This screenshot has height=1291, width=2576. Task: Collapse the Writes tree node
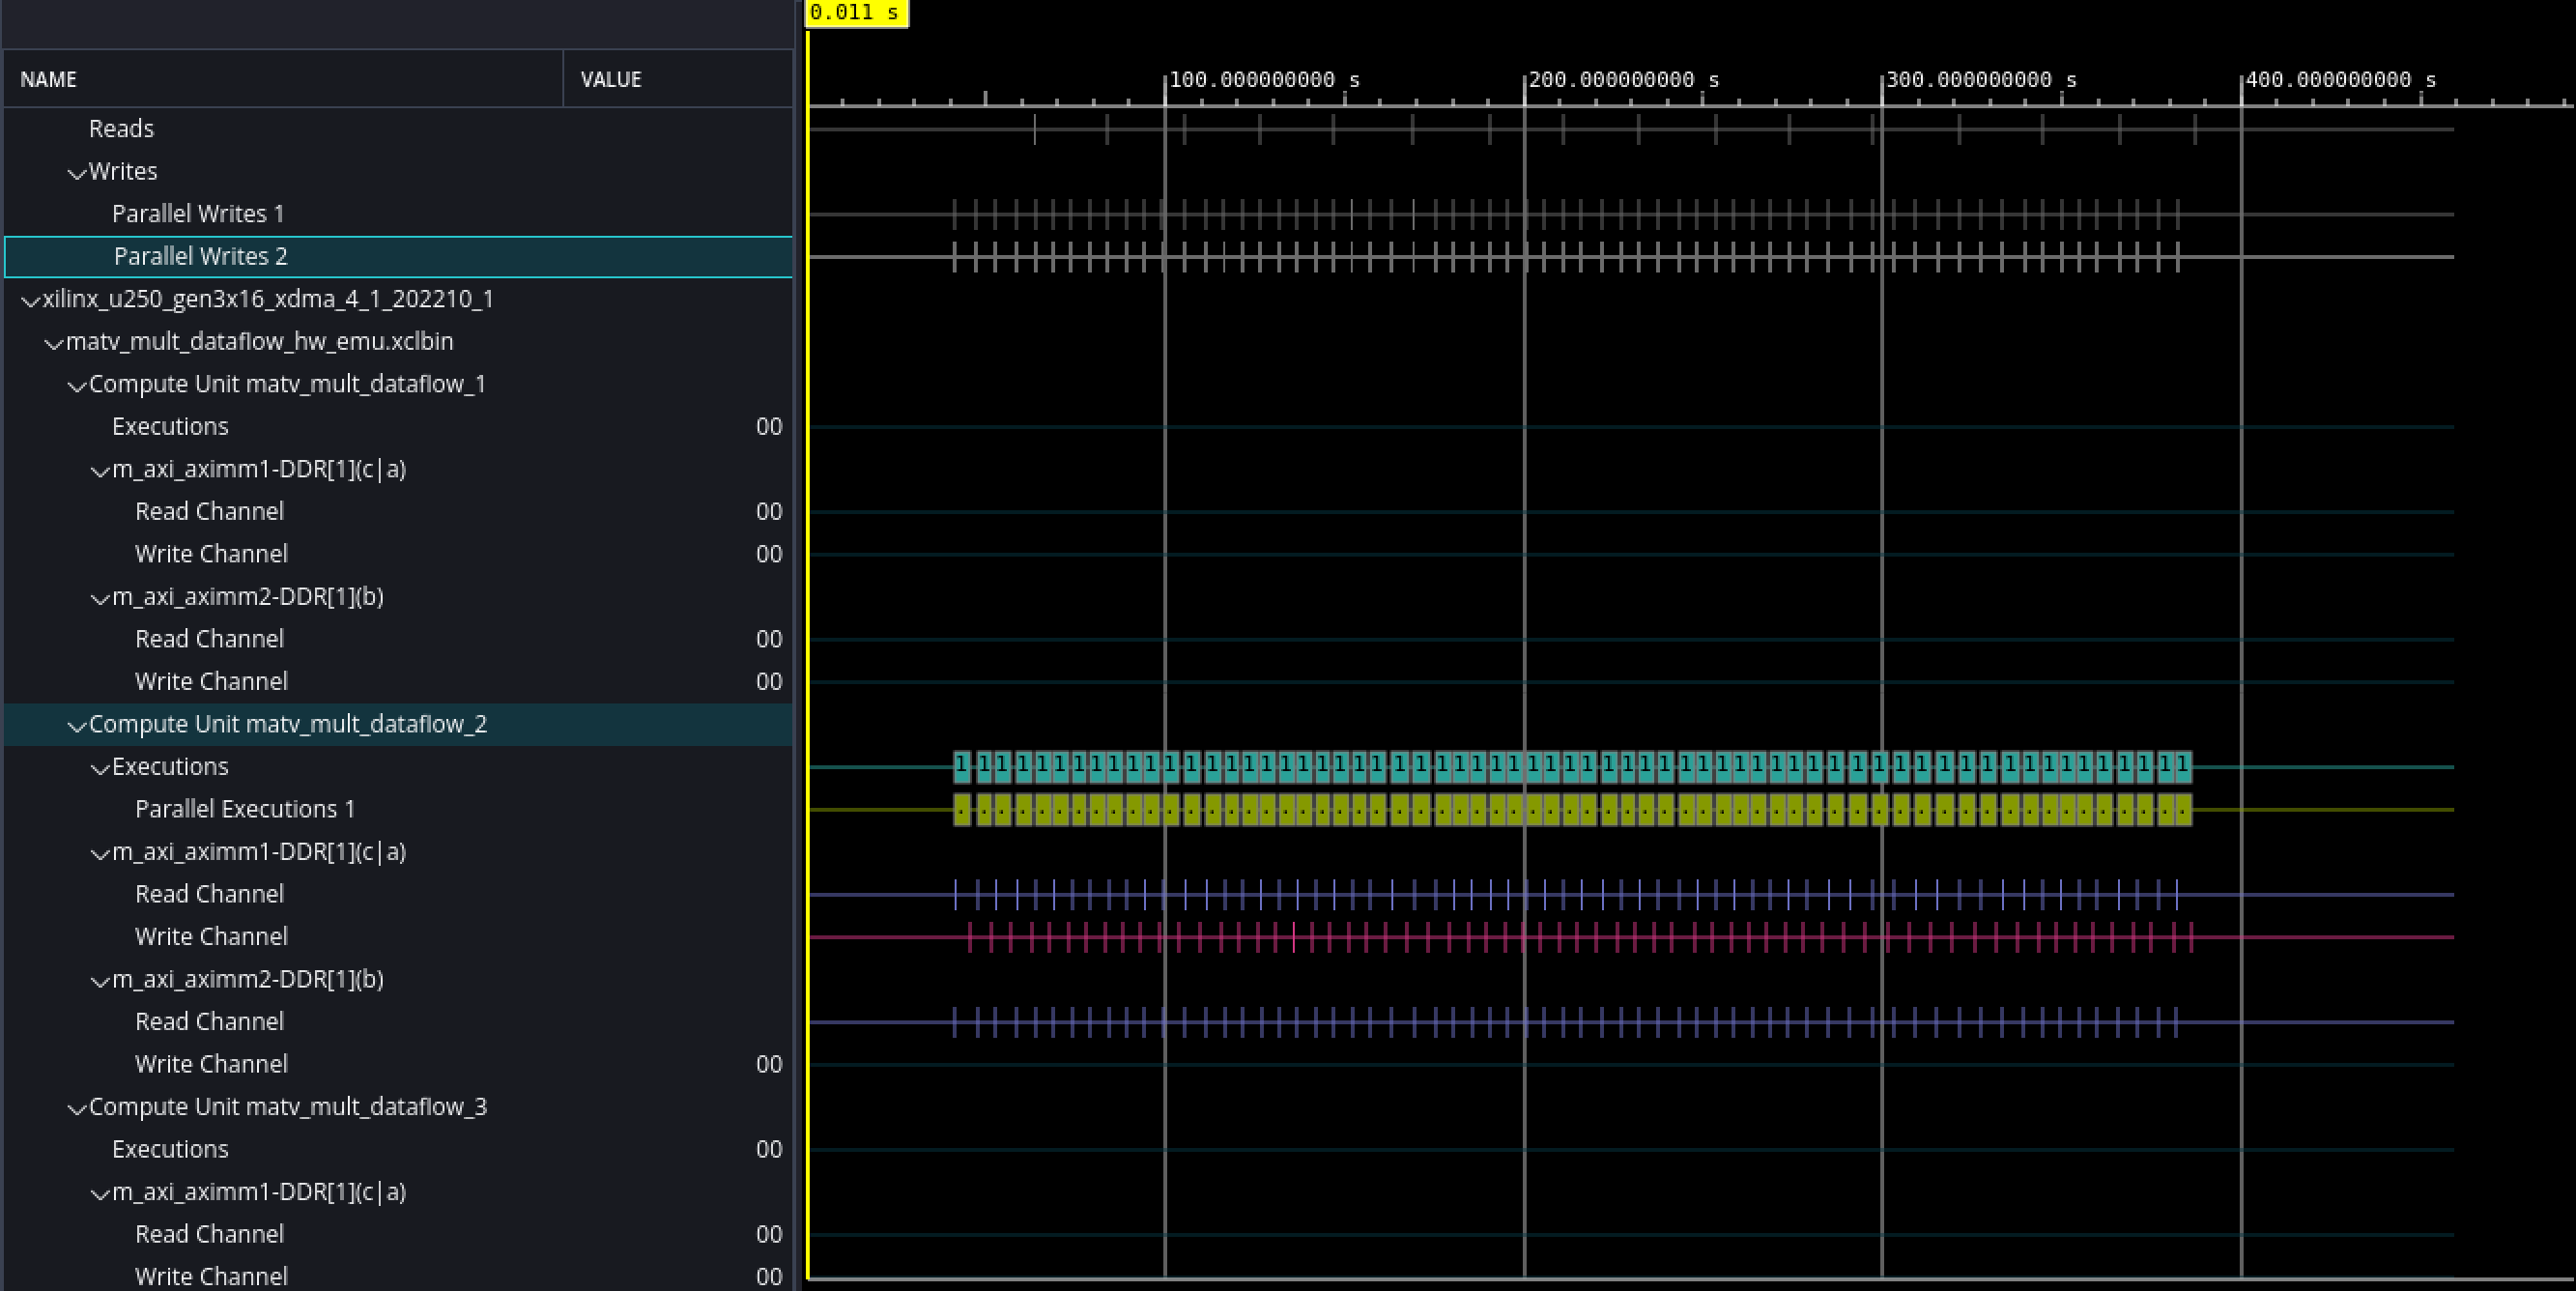point(76,173)
